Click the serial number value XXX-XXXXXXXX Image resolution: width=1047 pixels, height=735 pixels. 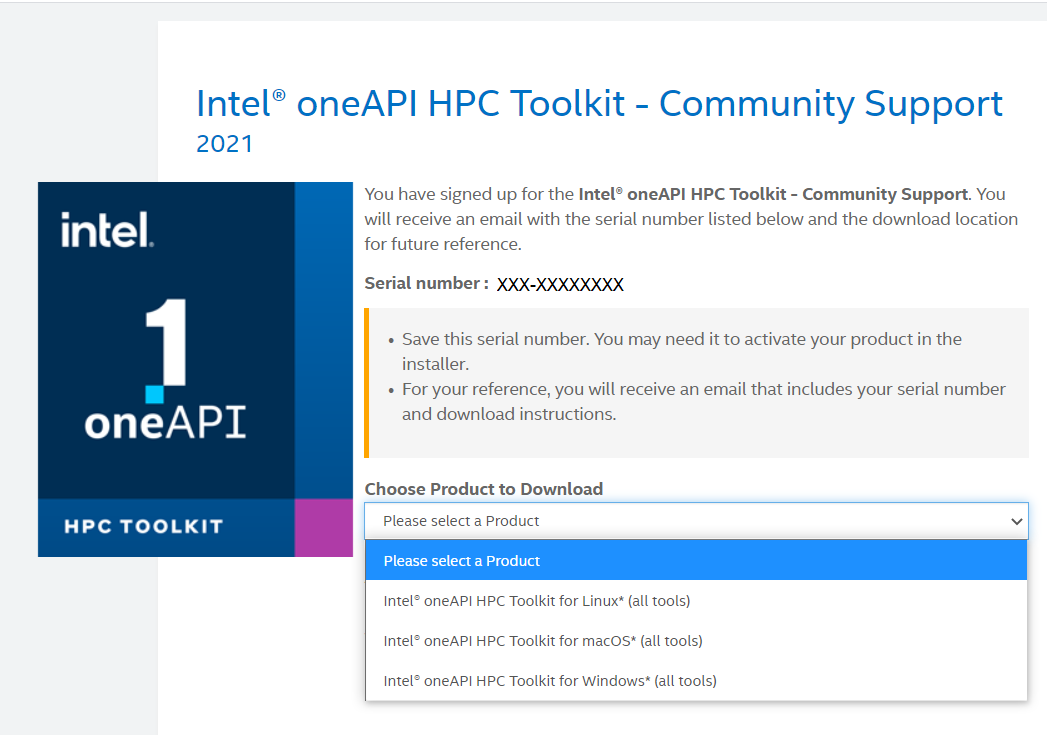pyautogui.click(x=560, y=285)
